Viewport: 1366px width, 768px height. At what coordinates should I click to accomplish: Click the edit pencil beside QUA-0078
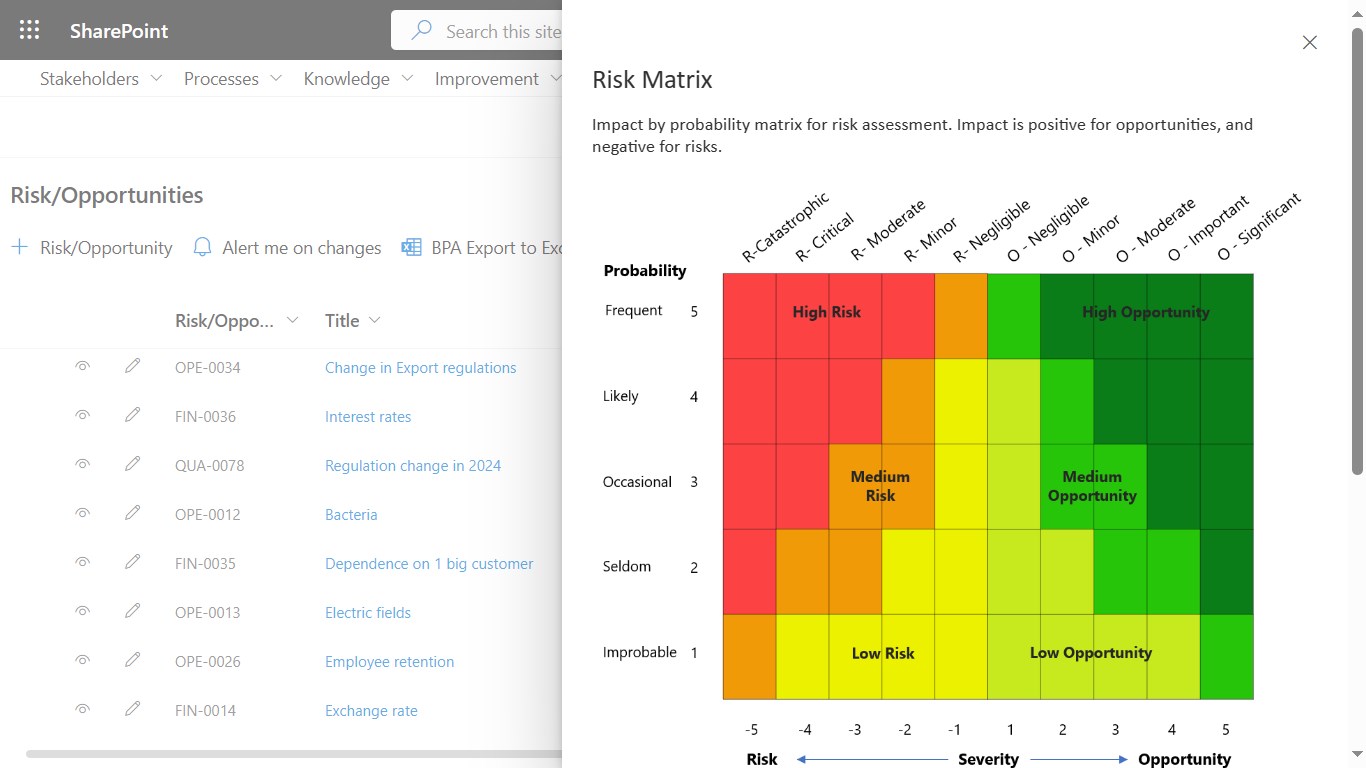coord(132,465)
